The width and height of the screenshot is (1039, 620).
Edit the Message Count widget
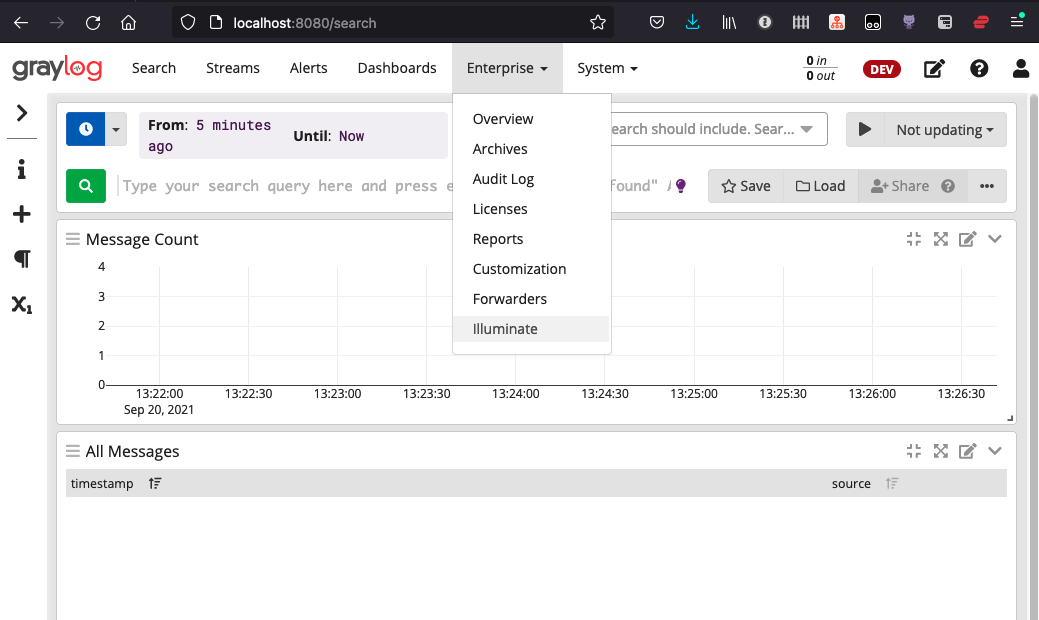point(967,239)
